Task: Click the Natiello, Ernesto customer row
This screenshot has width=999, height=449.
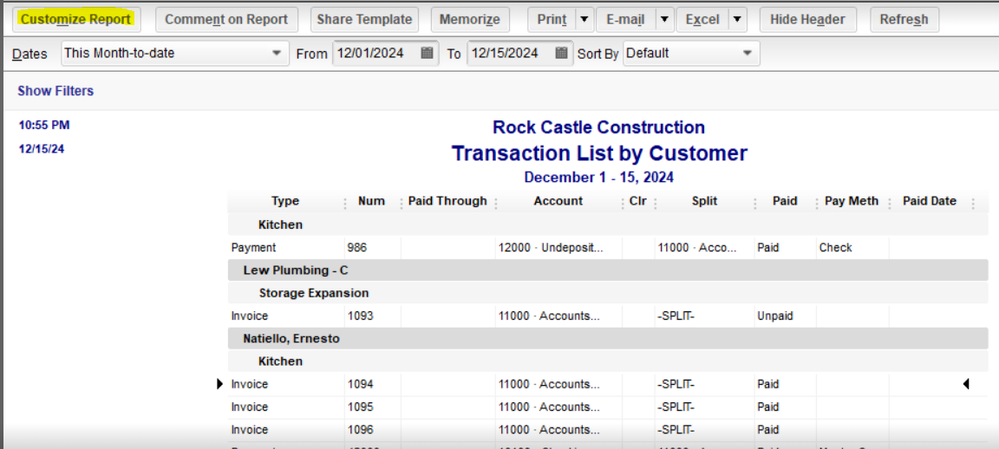Action: 608,339
